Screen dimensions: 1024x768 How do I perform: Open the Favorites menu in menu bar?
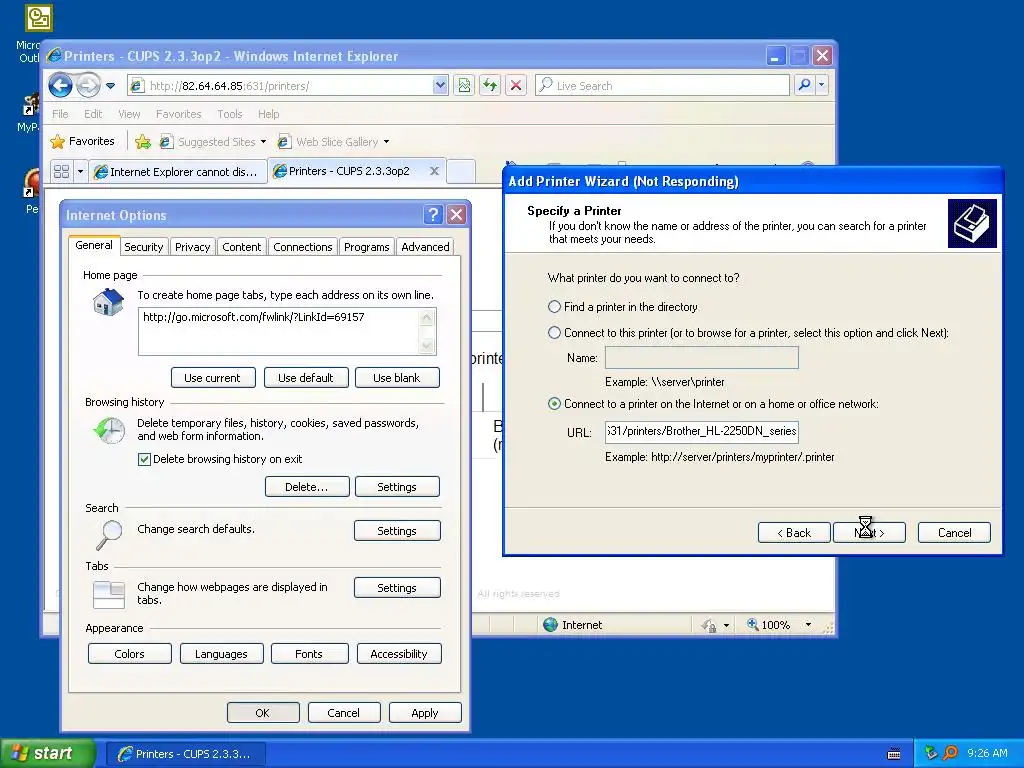178,114
